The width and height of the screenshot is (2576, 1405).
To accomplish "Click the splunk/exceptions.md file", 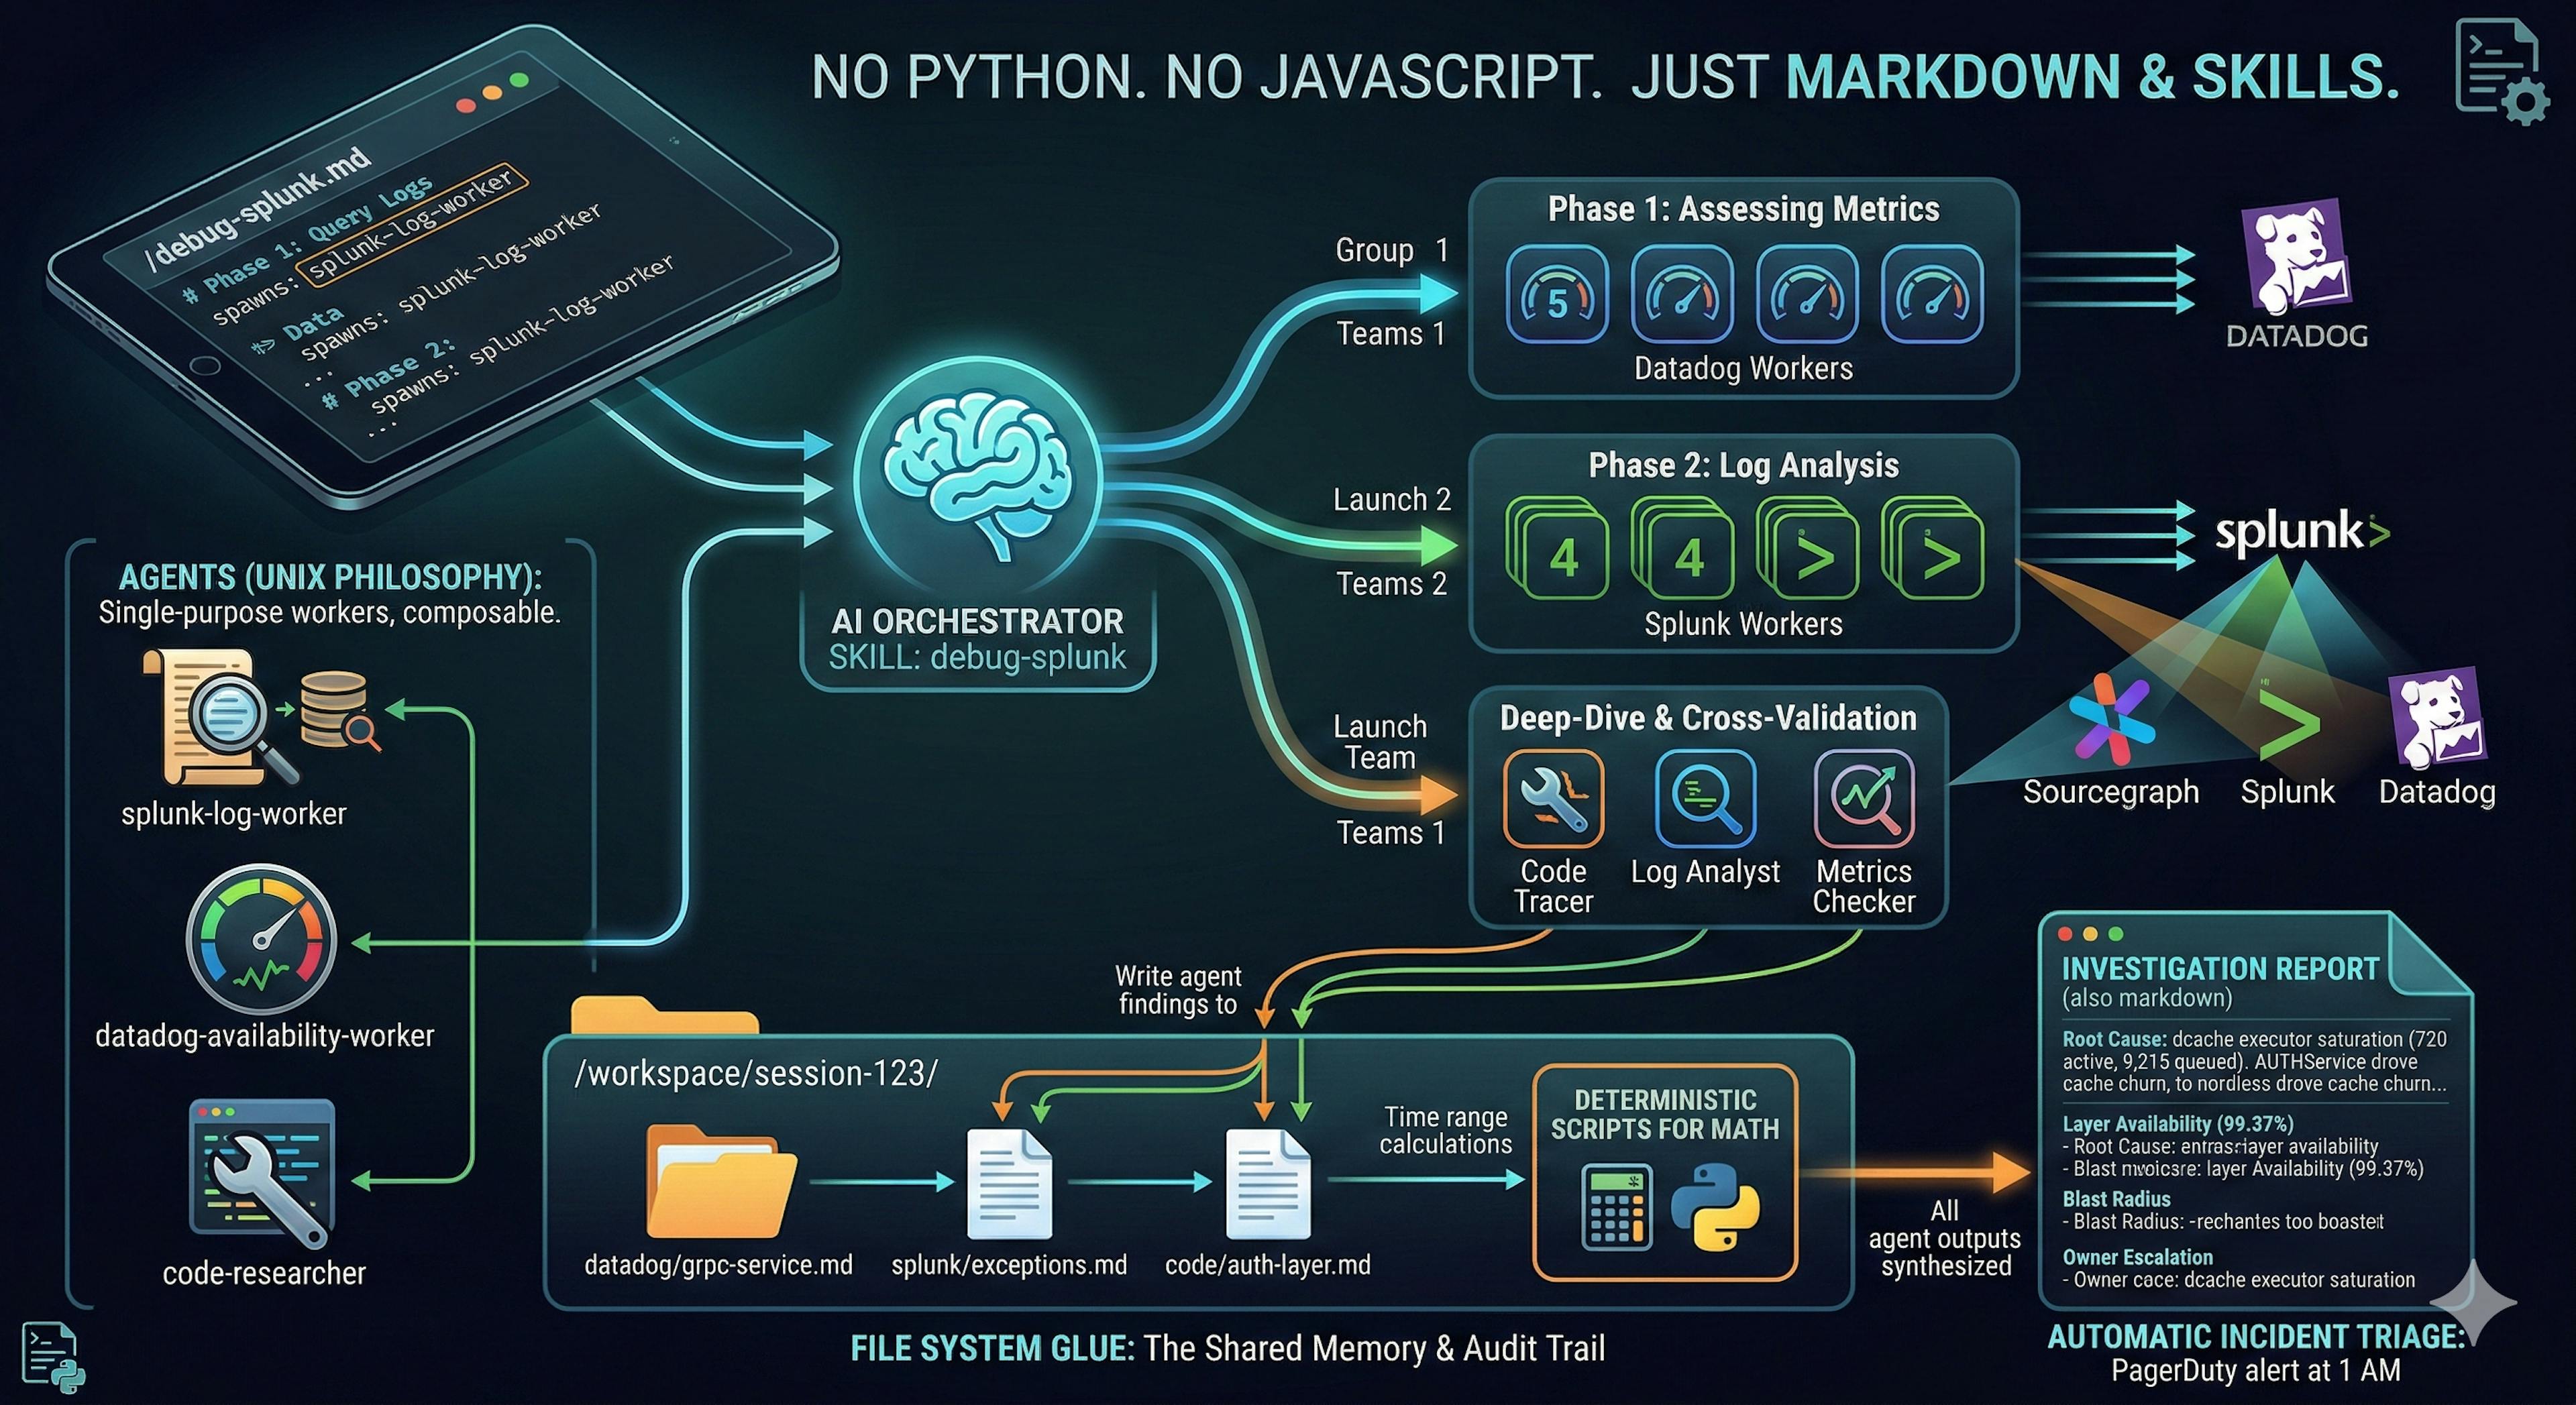I will pos(1010,1185).
